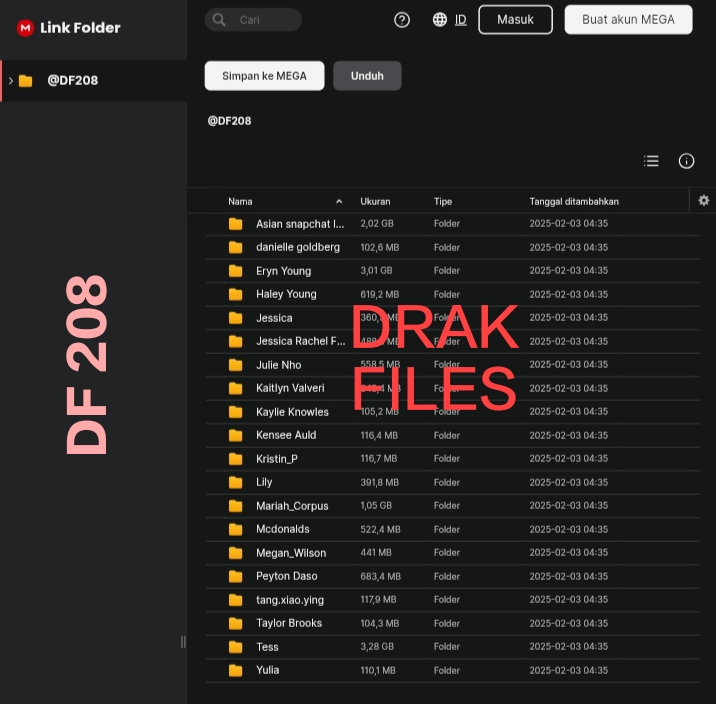Click the folder icon in the 102,6 MB row
716x704 pixels.
tap(236, 247)
